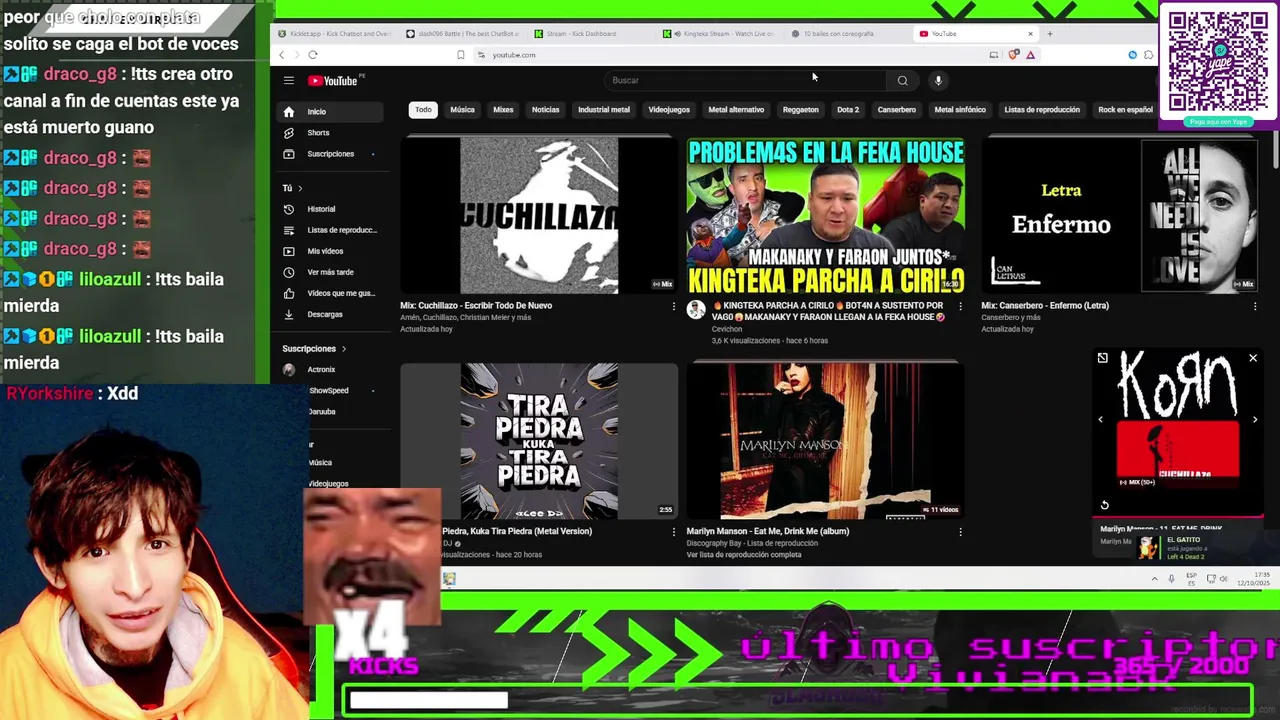Expand the miniplayer to full view
The height and width of the screenshot is (720, 1280).
coord(1102,358)
